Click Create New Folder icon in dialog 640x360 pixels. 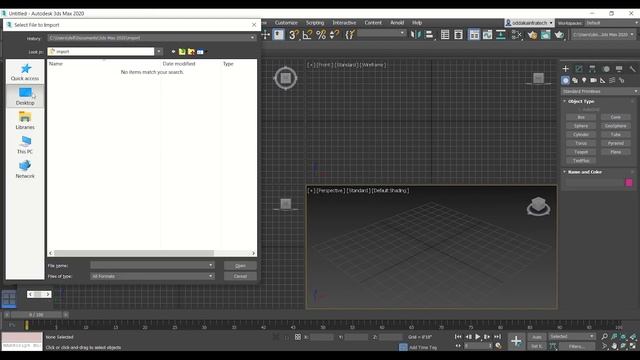(191, 51)
